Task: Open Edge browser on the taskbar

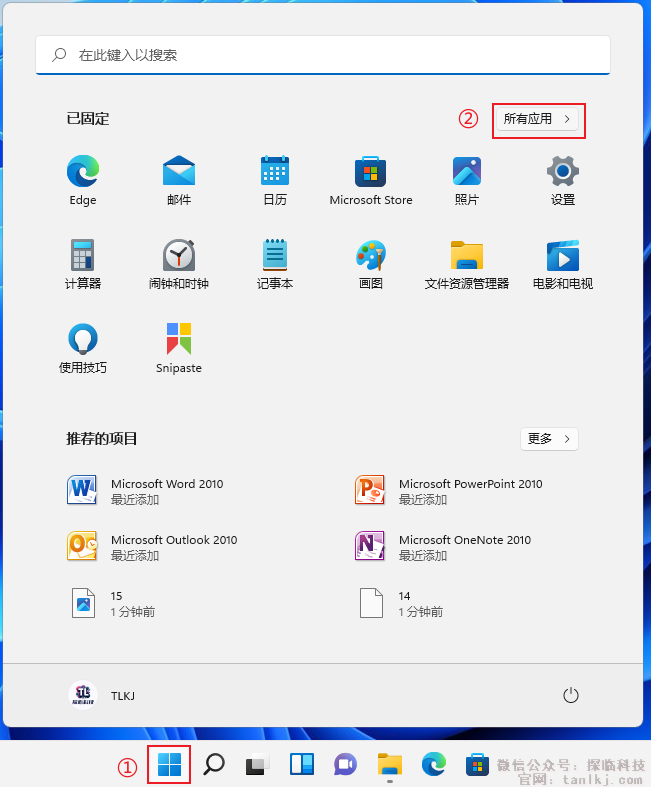Action: pos(434,764)
